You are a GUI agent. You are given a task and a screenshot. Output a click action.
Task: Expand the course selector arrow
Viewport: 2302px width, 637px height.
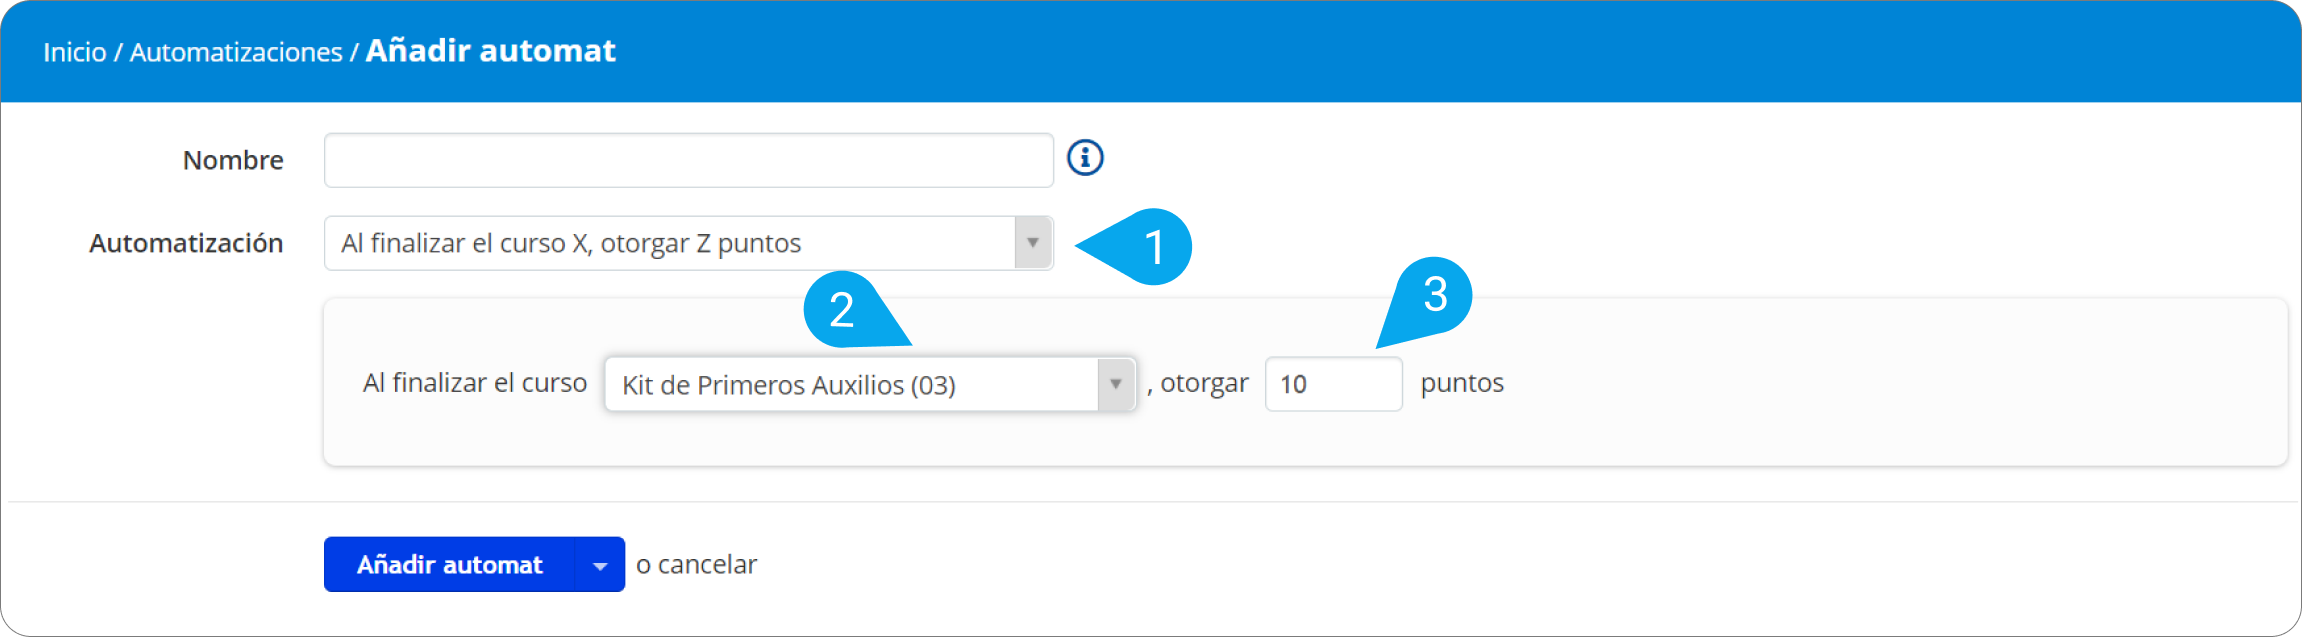tap(1116, 384)
